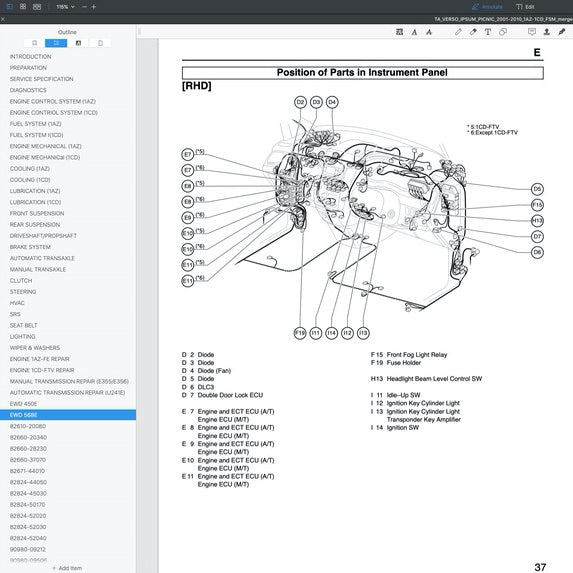
Task: Select the text box tool
Action: 488,32
